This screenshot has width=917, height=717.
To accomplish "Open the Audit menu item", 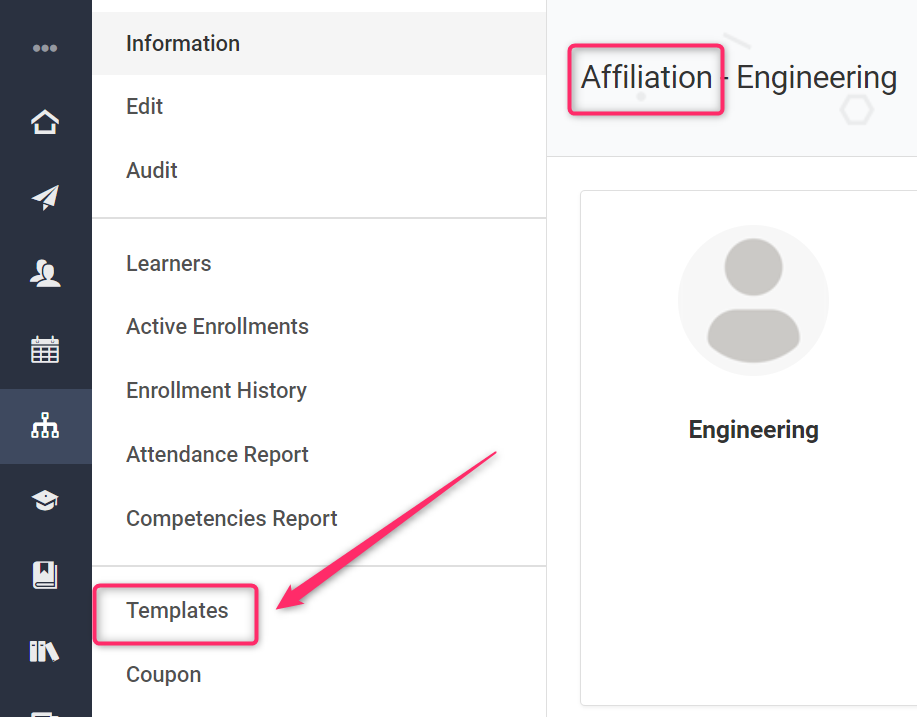I will [152, 171].
